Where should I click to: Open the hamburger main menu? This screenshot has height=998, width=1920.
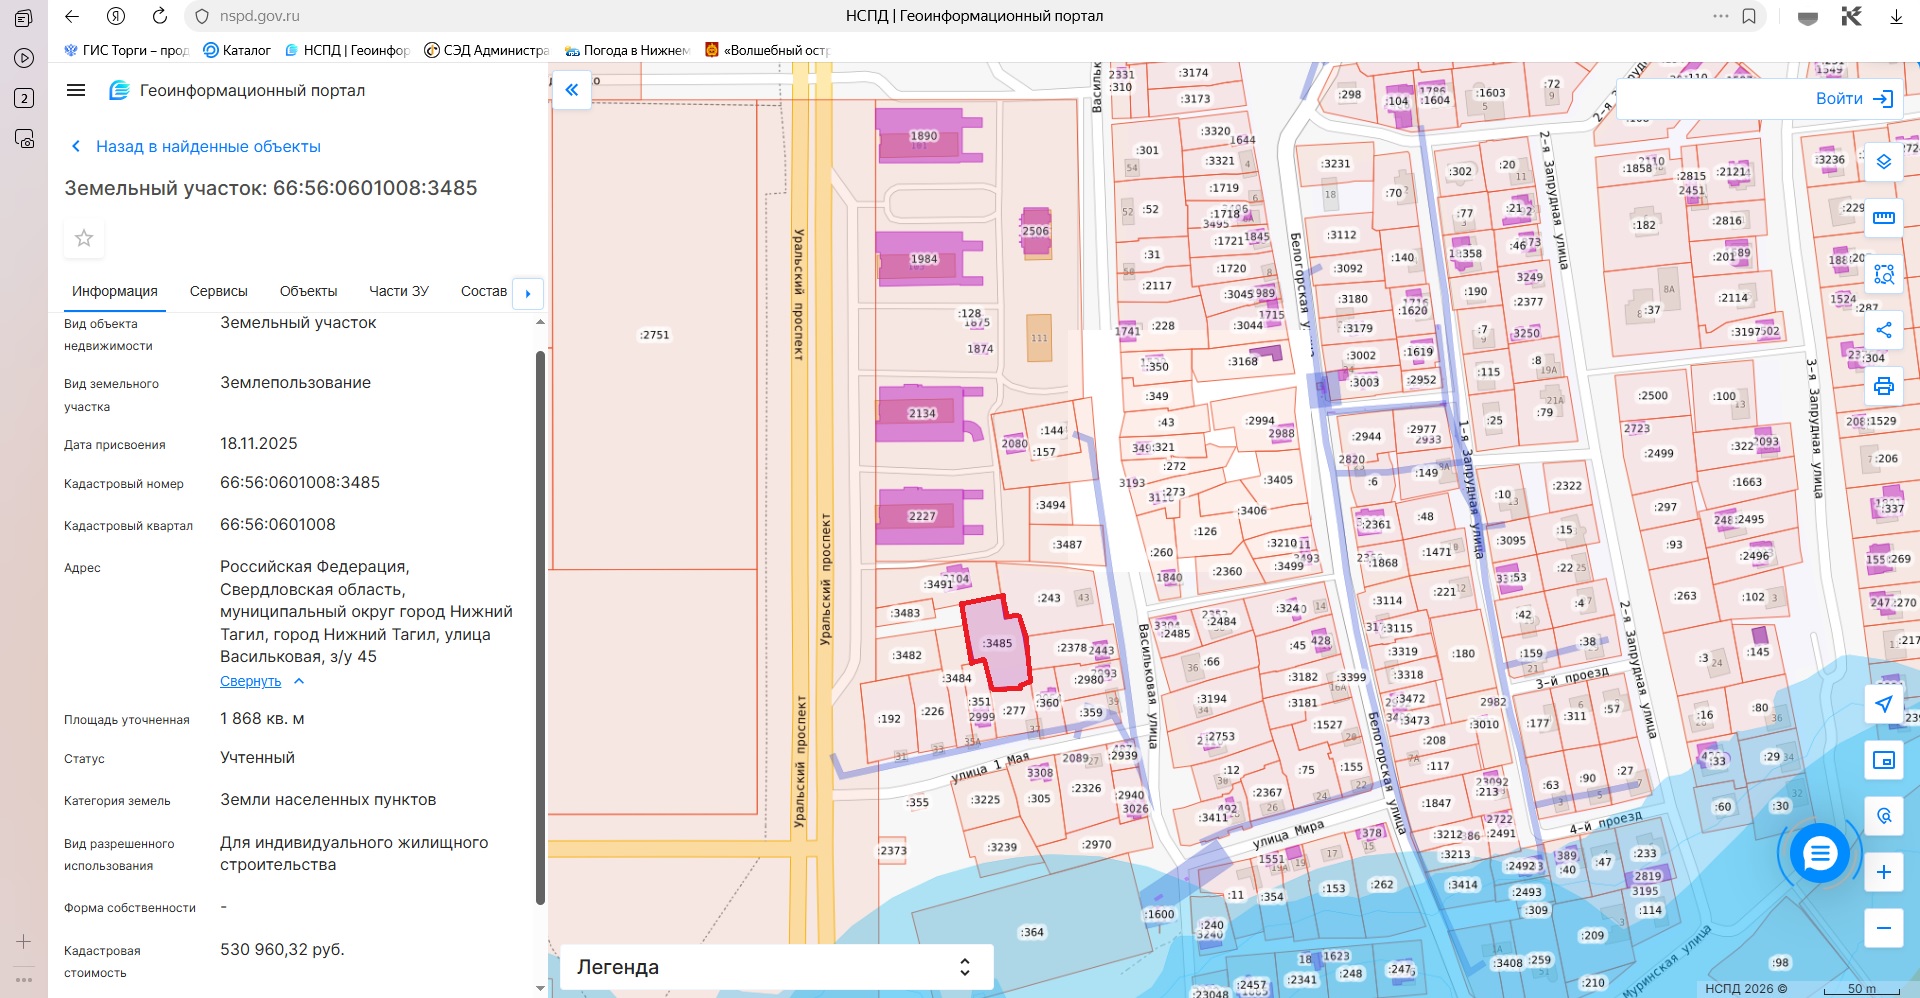[x=76, y=90]
